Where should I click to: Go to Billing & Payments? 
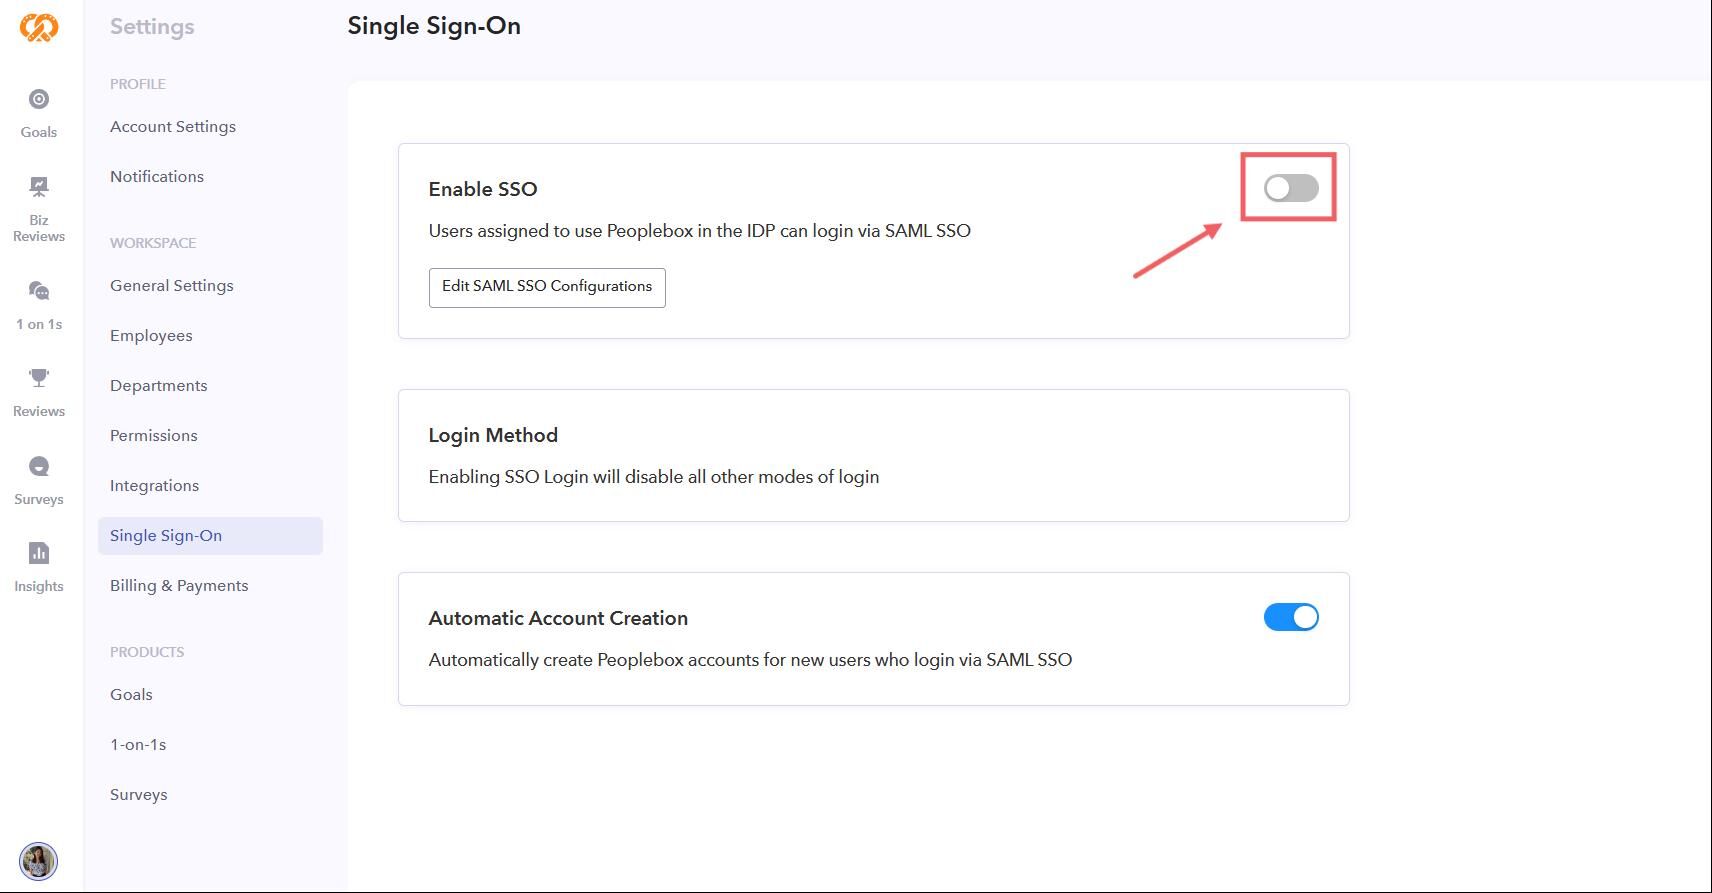point(179,586)
